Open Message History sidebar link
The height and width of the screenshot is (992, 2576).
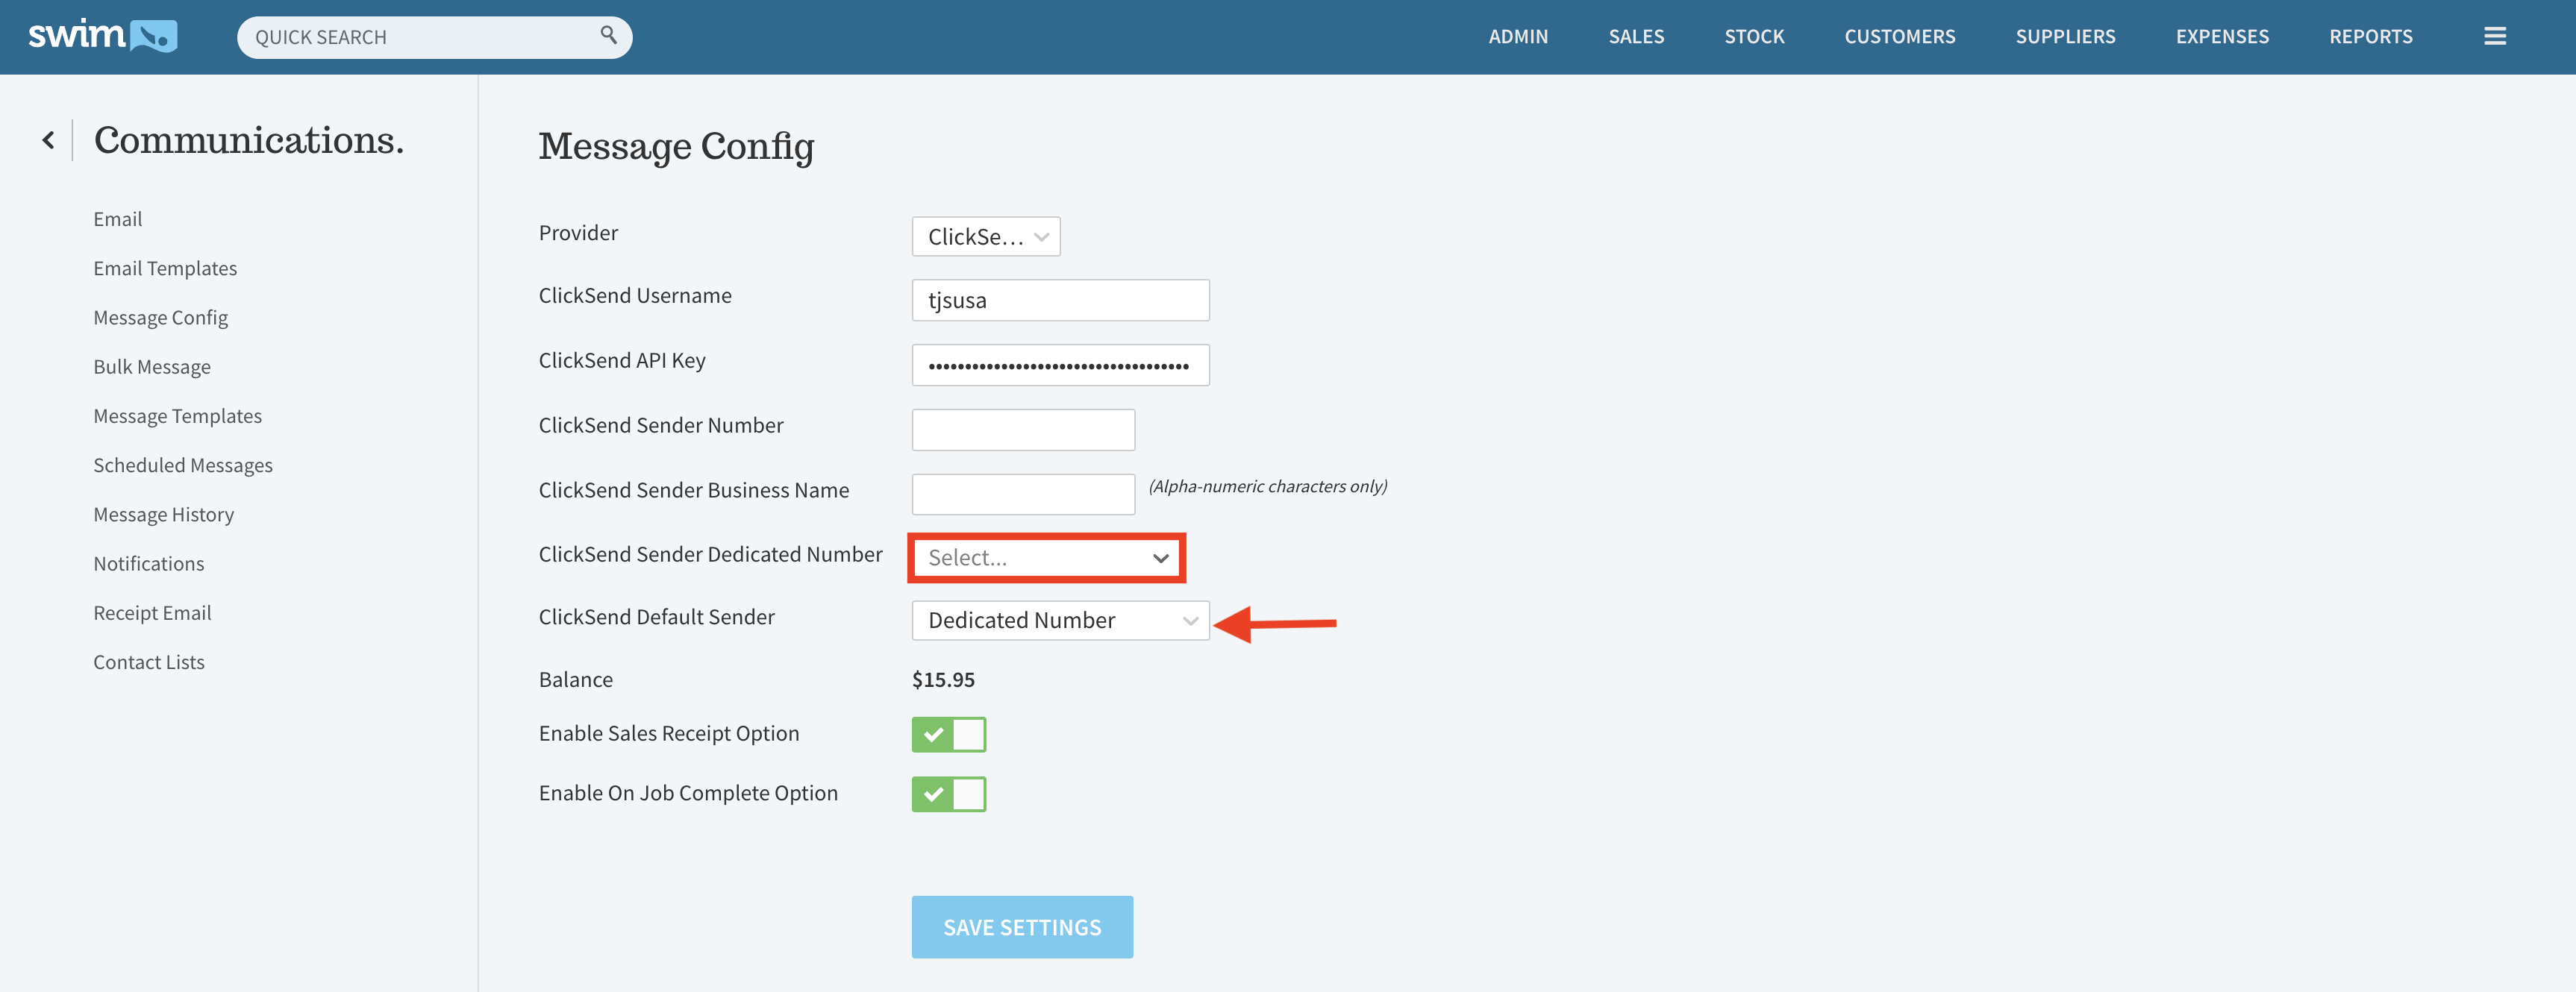163,514
